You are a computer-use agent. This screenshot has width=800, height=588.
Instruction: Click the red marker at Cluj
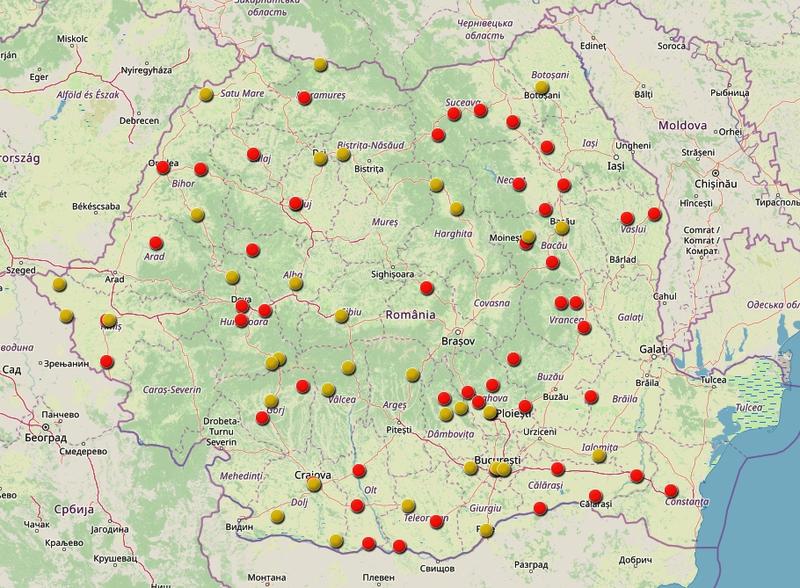click(x=296, y=204)
